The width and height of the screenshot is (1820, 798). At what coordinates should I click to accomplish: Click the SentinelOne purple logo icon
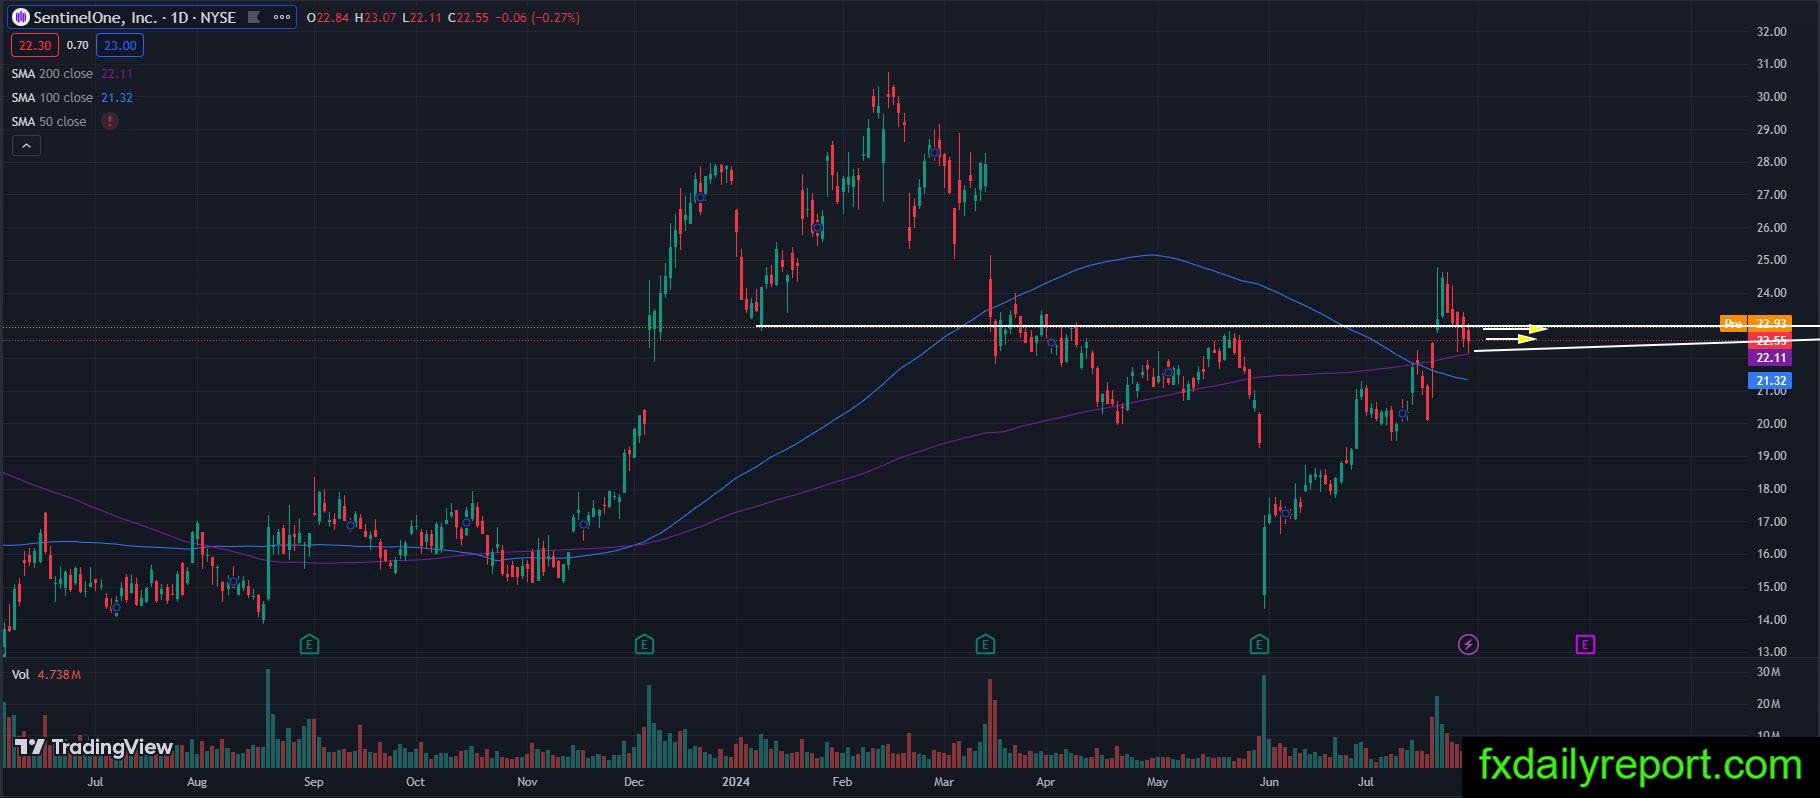point(20,18)
